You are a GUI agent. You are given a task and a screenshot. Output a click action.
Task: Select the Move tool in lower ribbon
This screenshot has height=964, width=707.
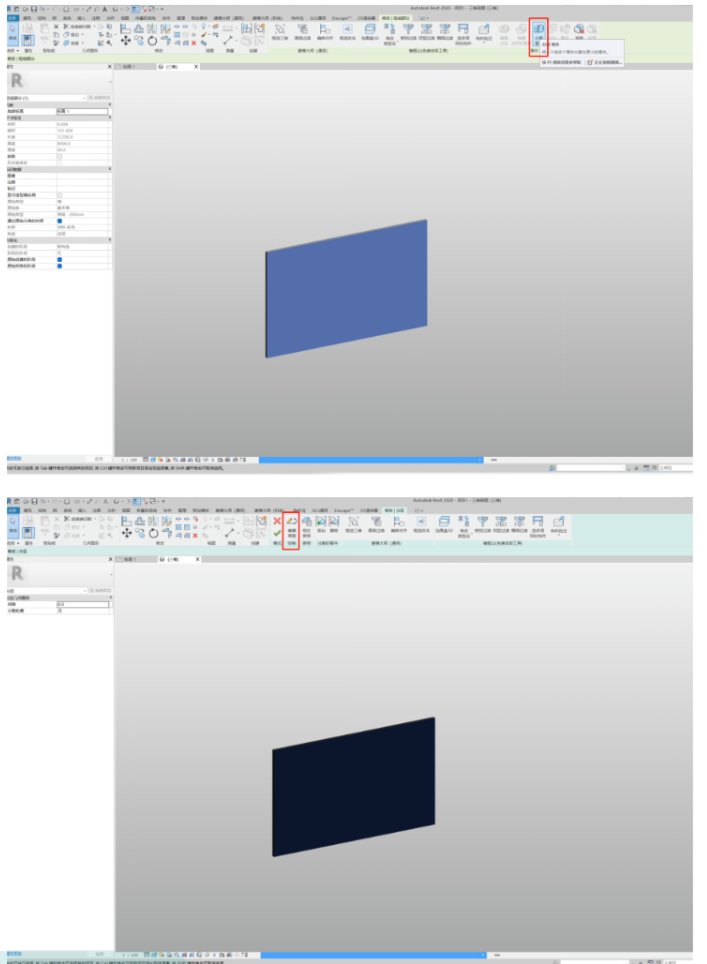pyautogui.click(x=127, y=533)
